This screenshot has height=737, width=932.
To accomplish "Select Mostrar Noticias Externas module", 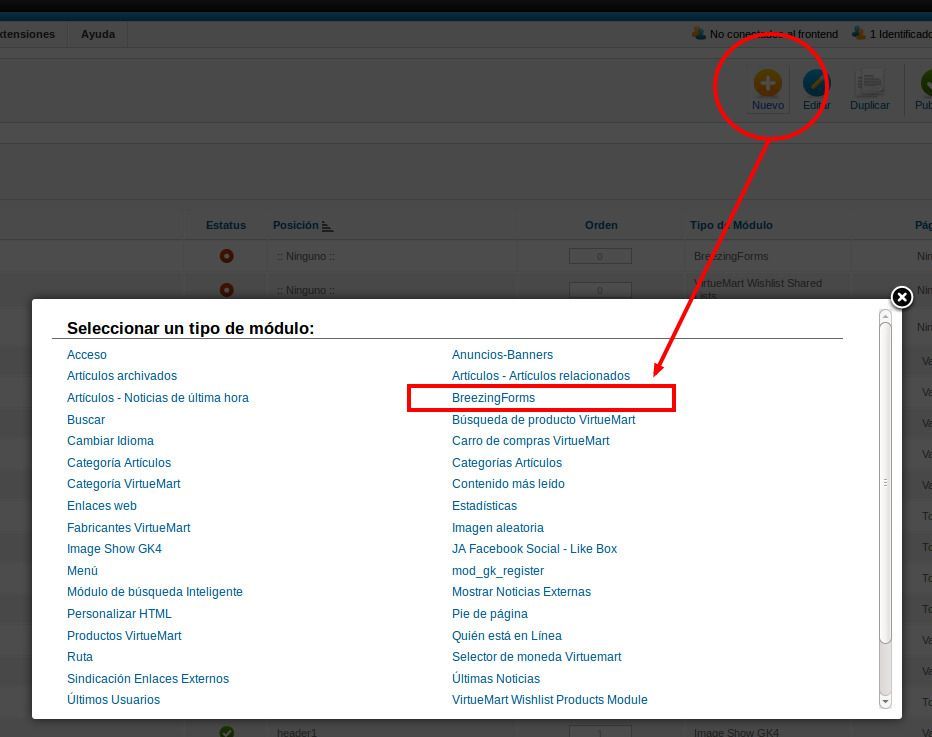I will pyautogui.click(x=521, y=592).
